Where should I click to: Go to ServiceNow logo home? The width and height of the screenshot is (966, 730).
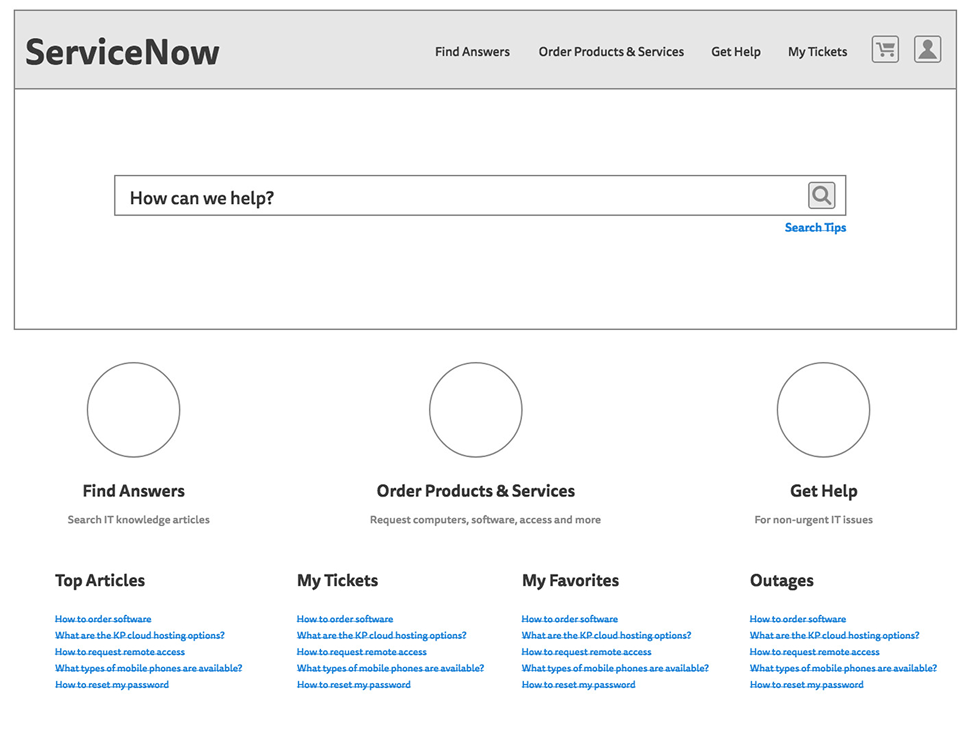coord(122,52)
